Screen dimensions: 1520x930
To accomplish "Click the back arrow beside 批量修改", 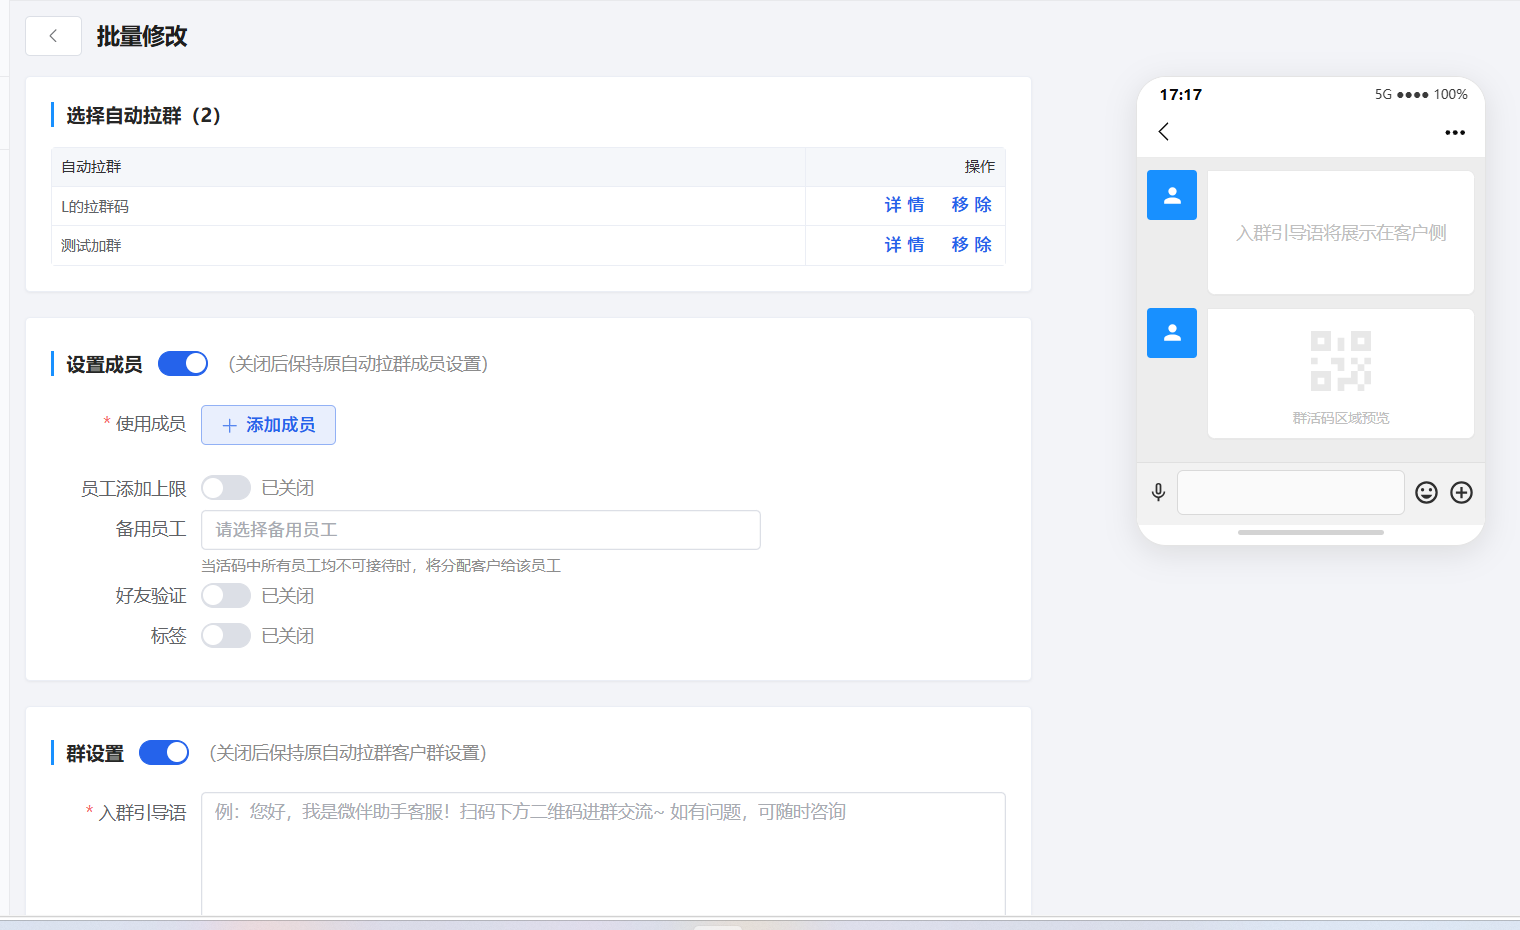I will (53, 36).
